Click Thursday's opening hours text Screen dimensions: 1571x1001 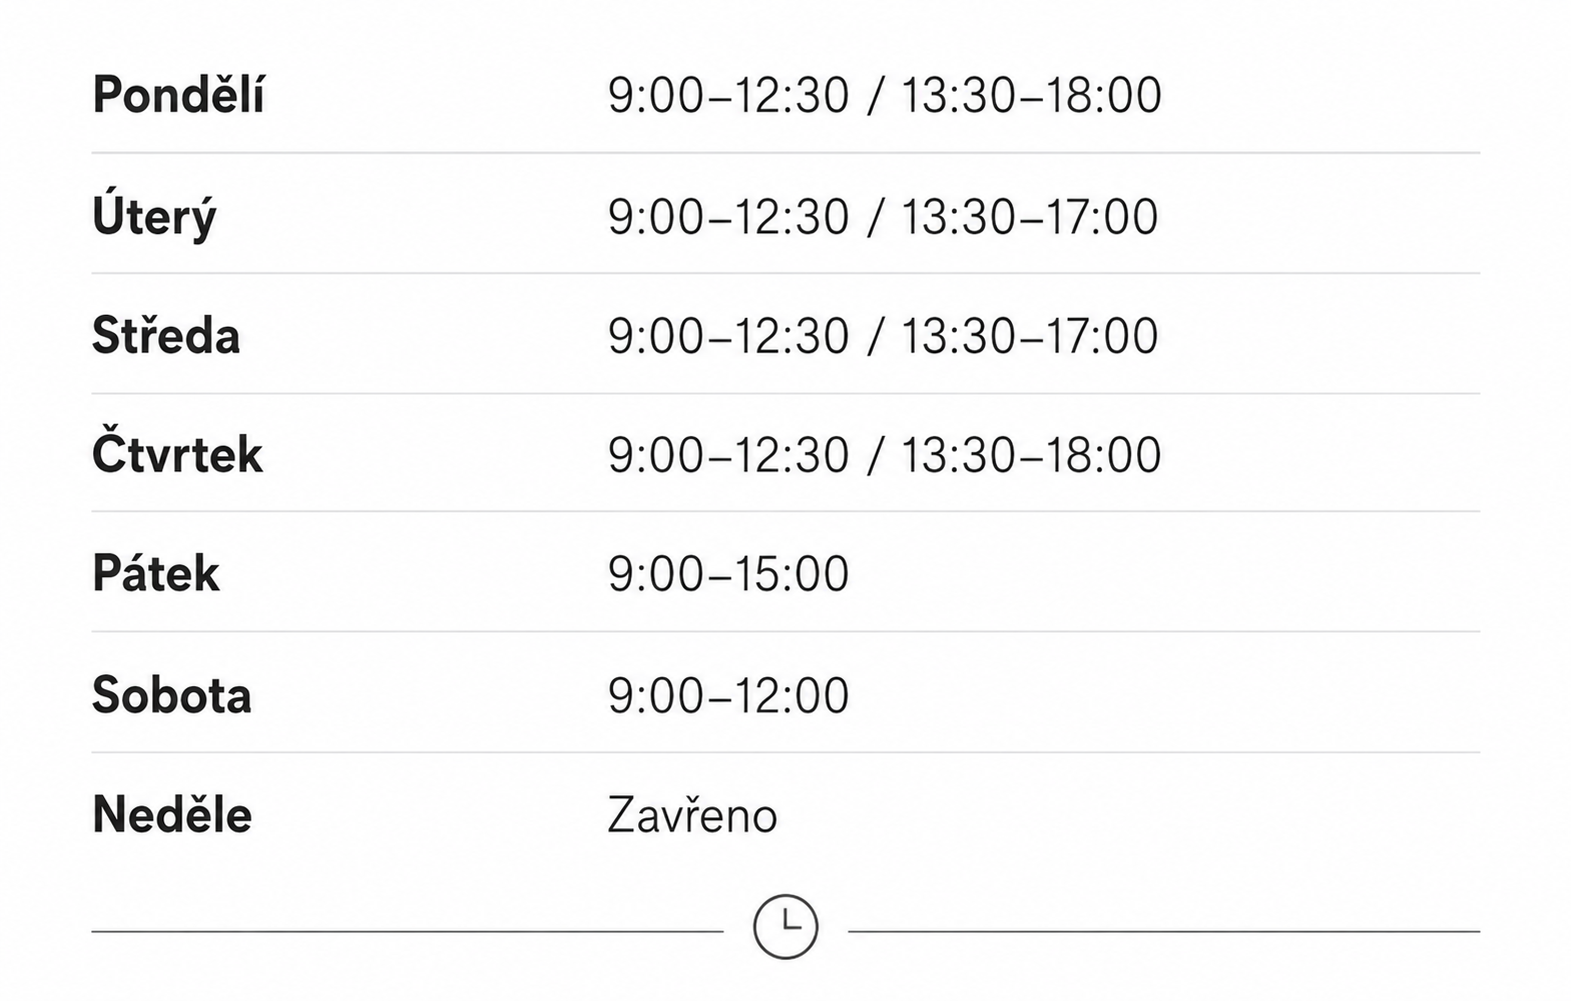(884, 455)
